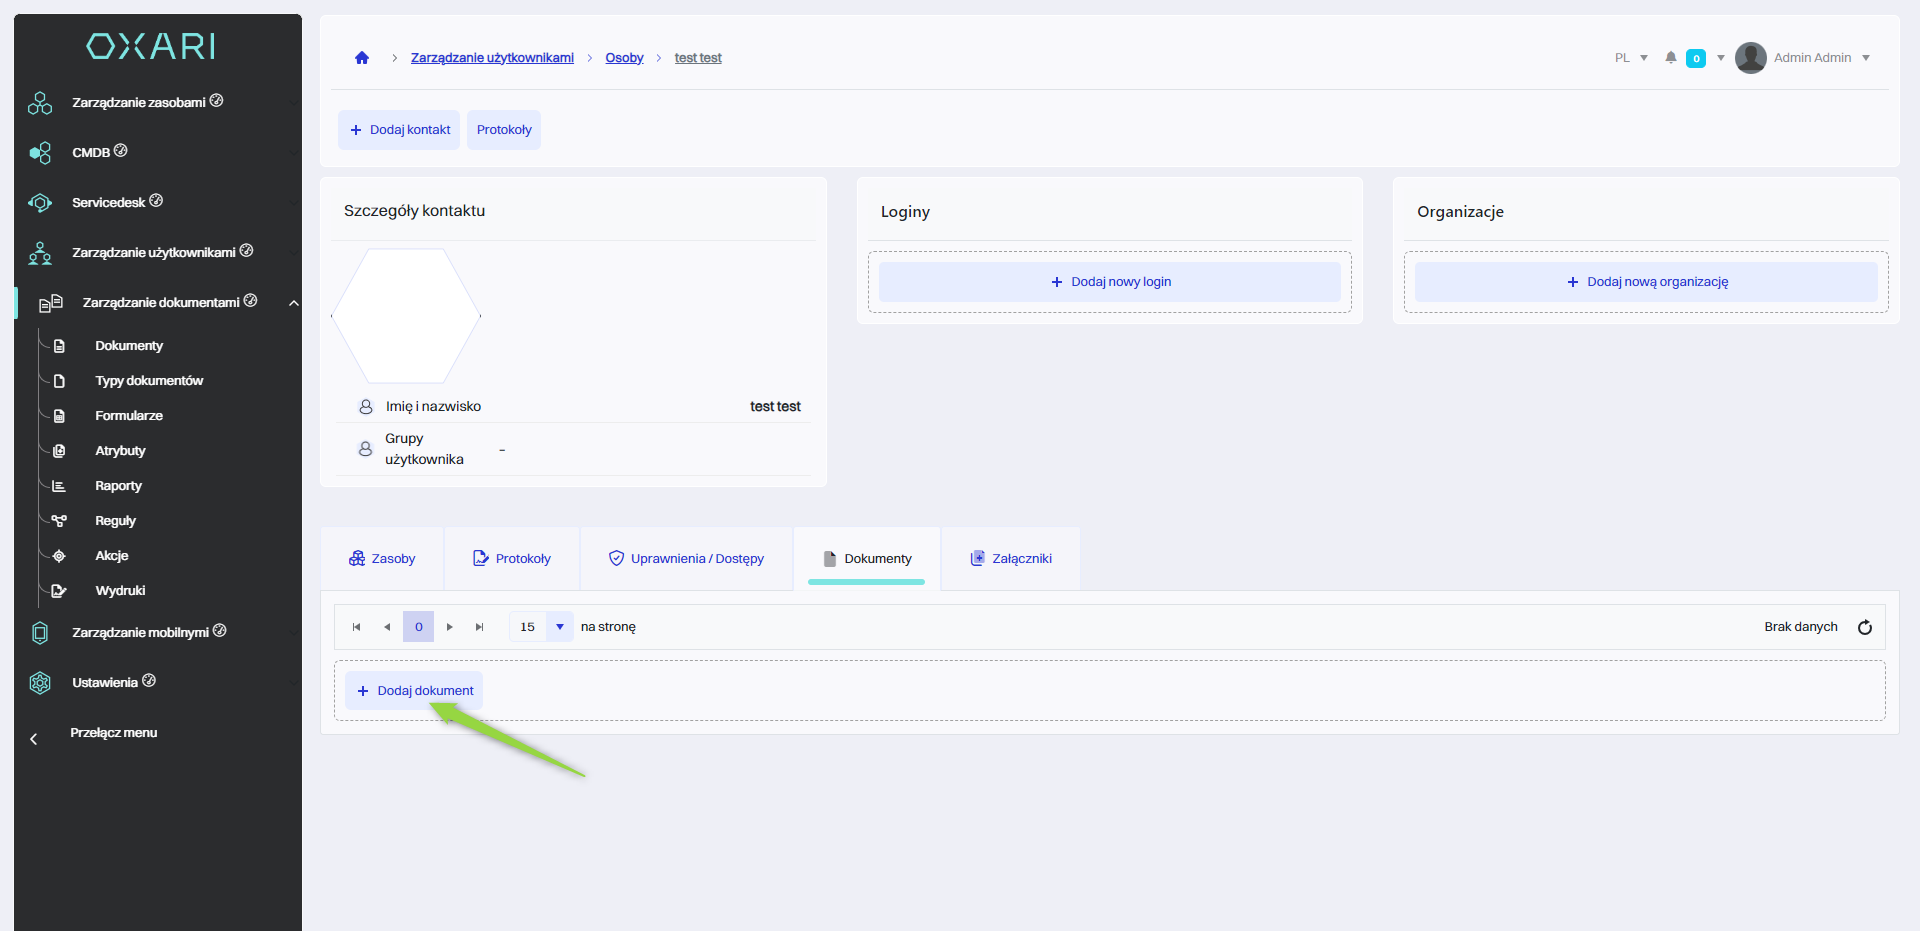Open the notifications bell icon
This screenshot has height=931, width=1920.
[1670, 58]
